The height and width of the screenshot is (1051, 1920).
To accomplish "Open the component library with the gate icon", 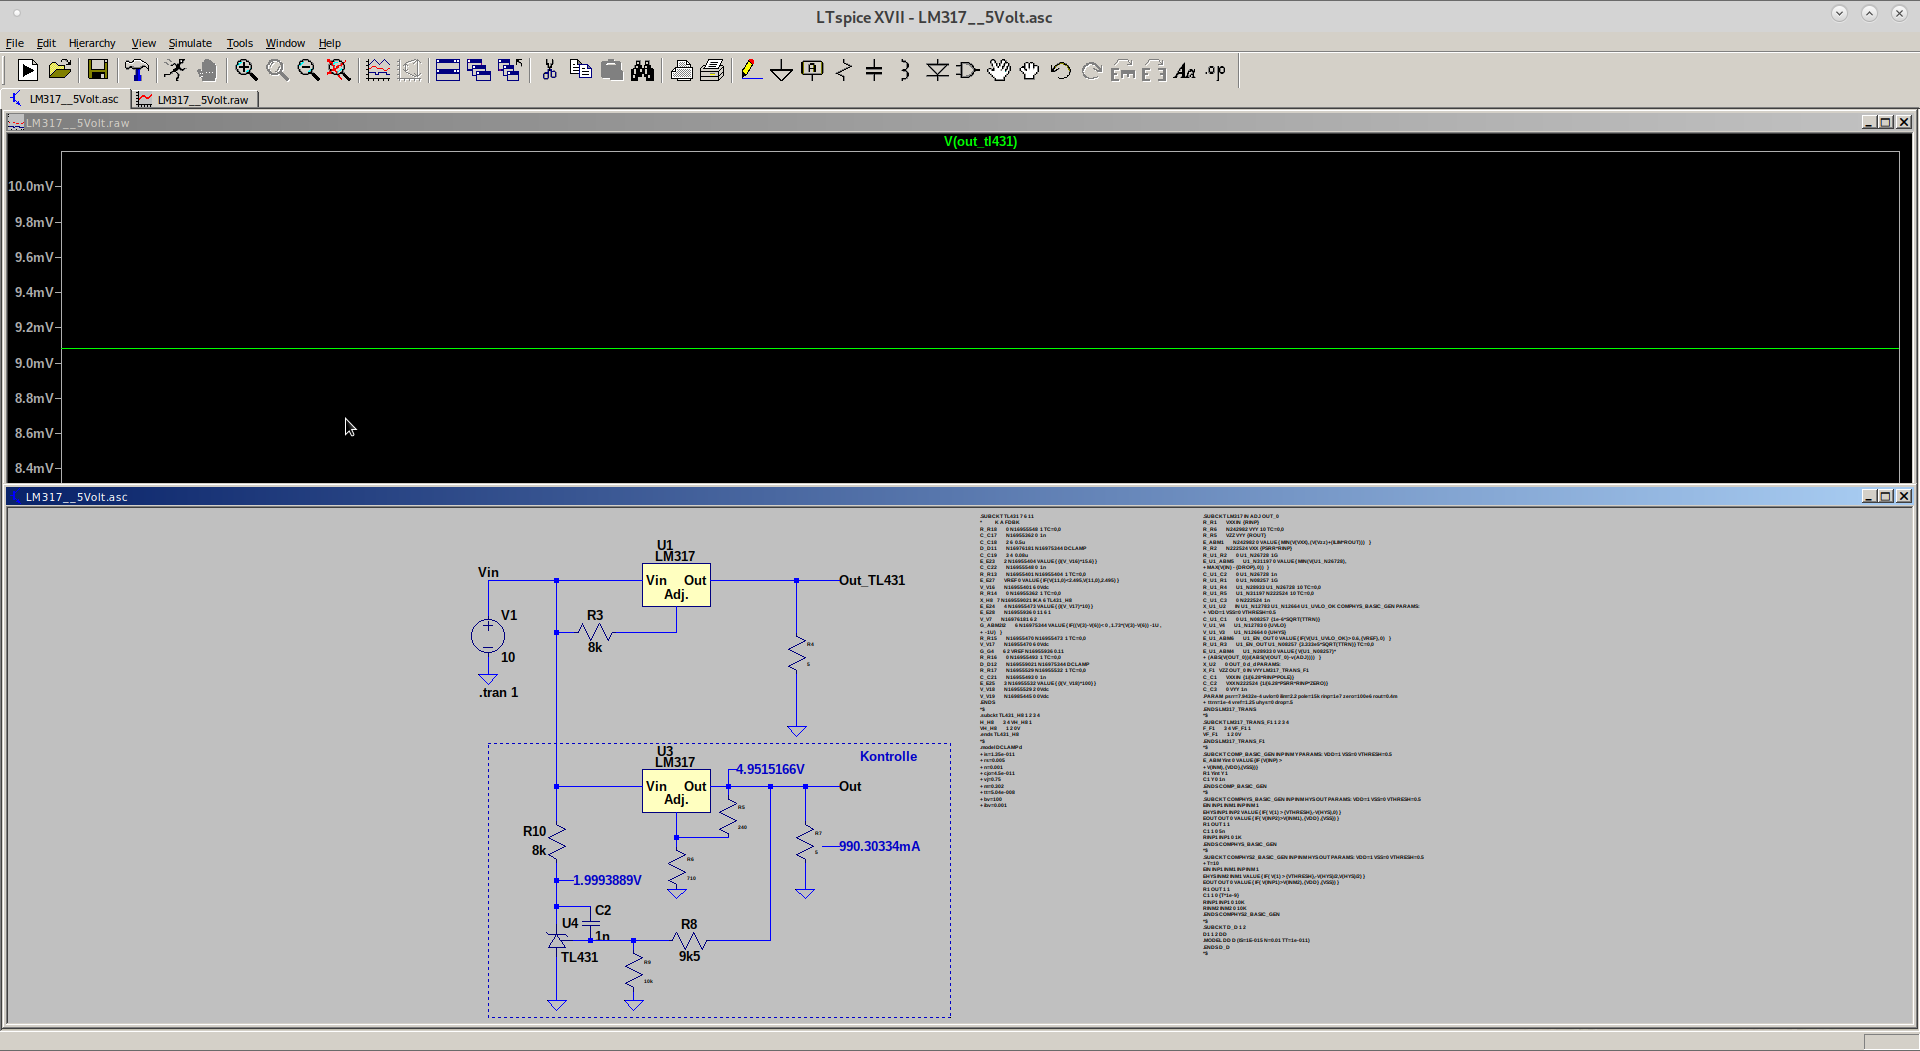I will tap(967, 70).
